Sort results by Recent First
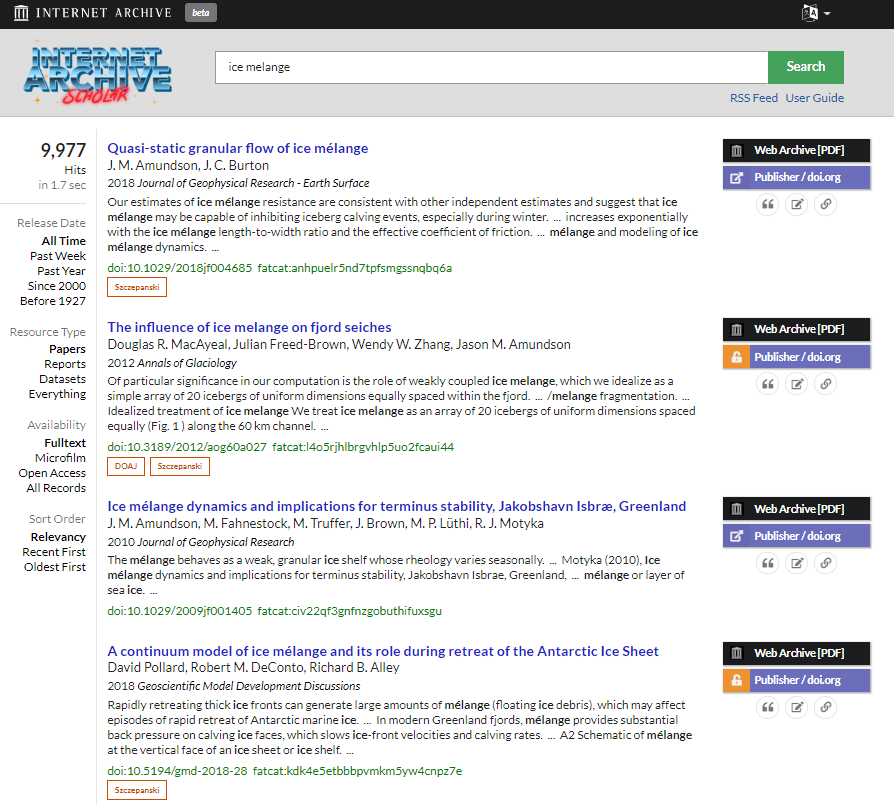This screenshot has height=804, width=894. coord(54,552)
